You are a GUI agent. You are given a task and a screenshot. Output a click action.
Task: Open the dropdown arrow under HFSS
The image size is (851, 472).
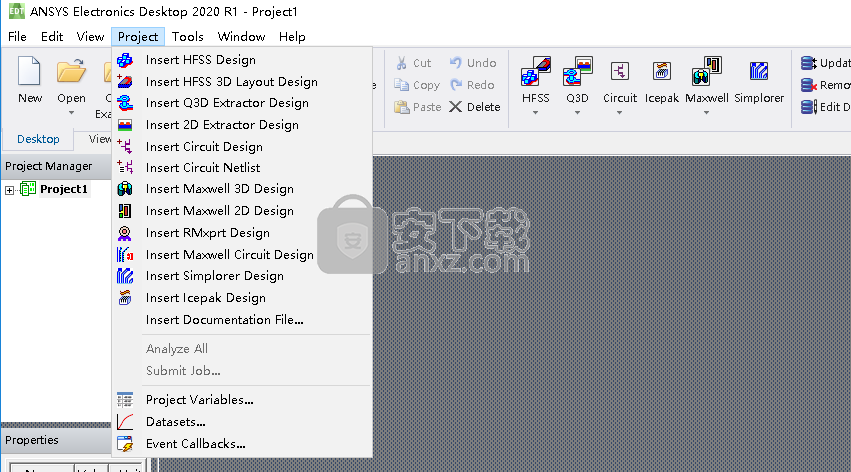tap(535, 113)
